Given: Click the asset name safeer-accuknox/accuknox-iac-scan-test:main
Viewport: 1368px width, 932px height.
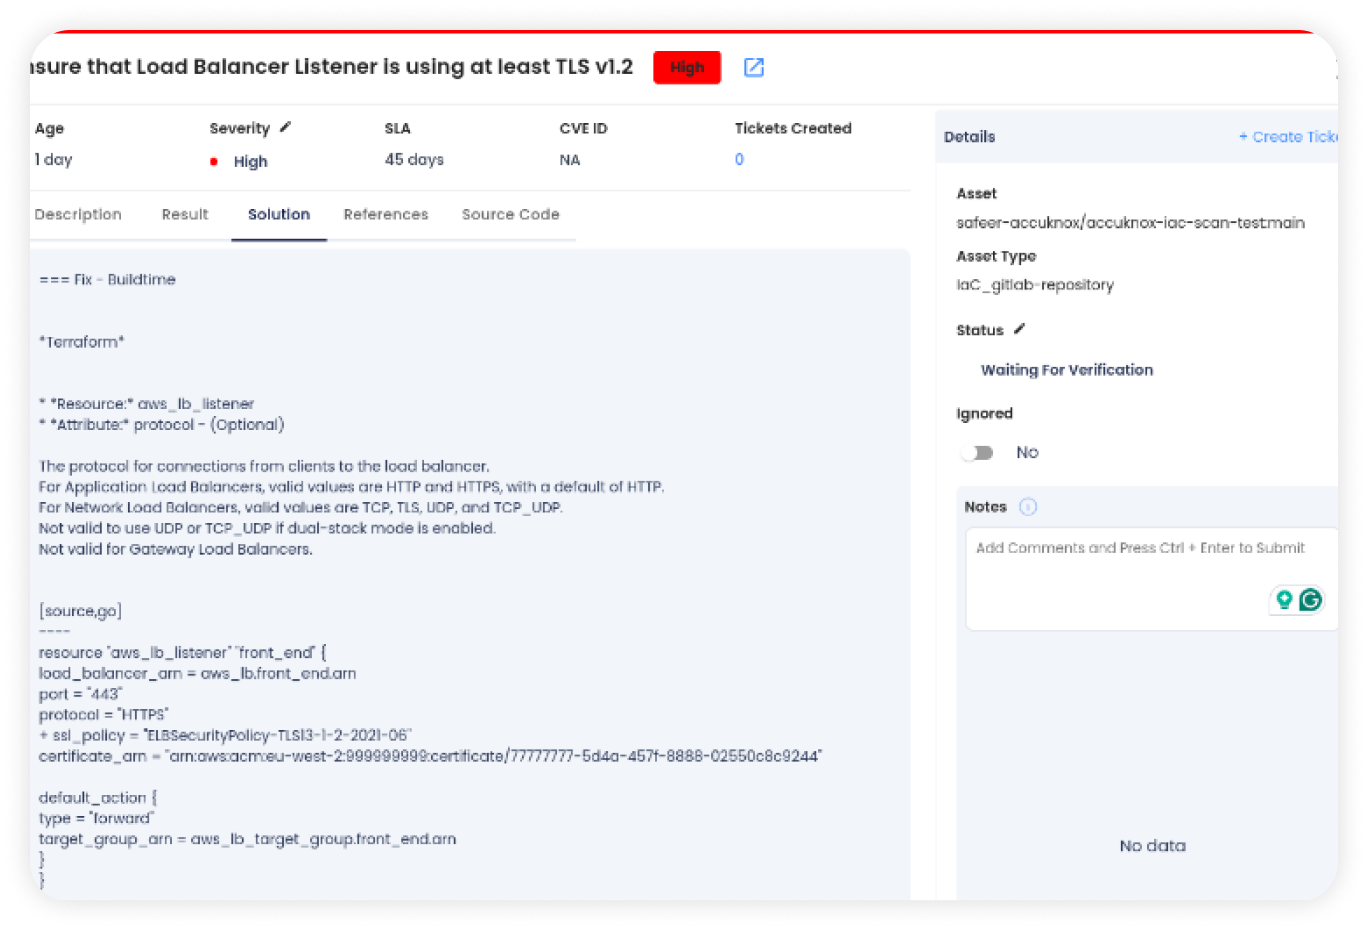Looking at the screenshot, I should click(x=1130, y=223).
